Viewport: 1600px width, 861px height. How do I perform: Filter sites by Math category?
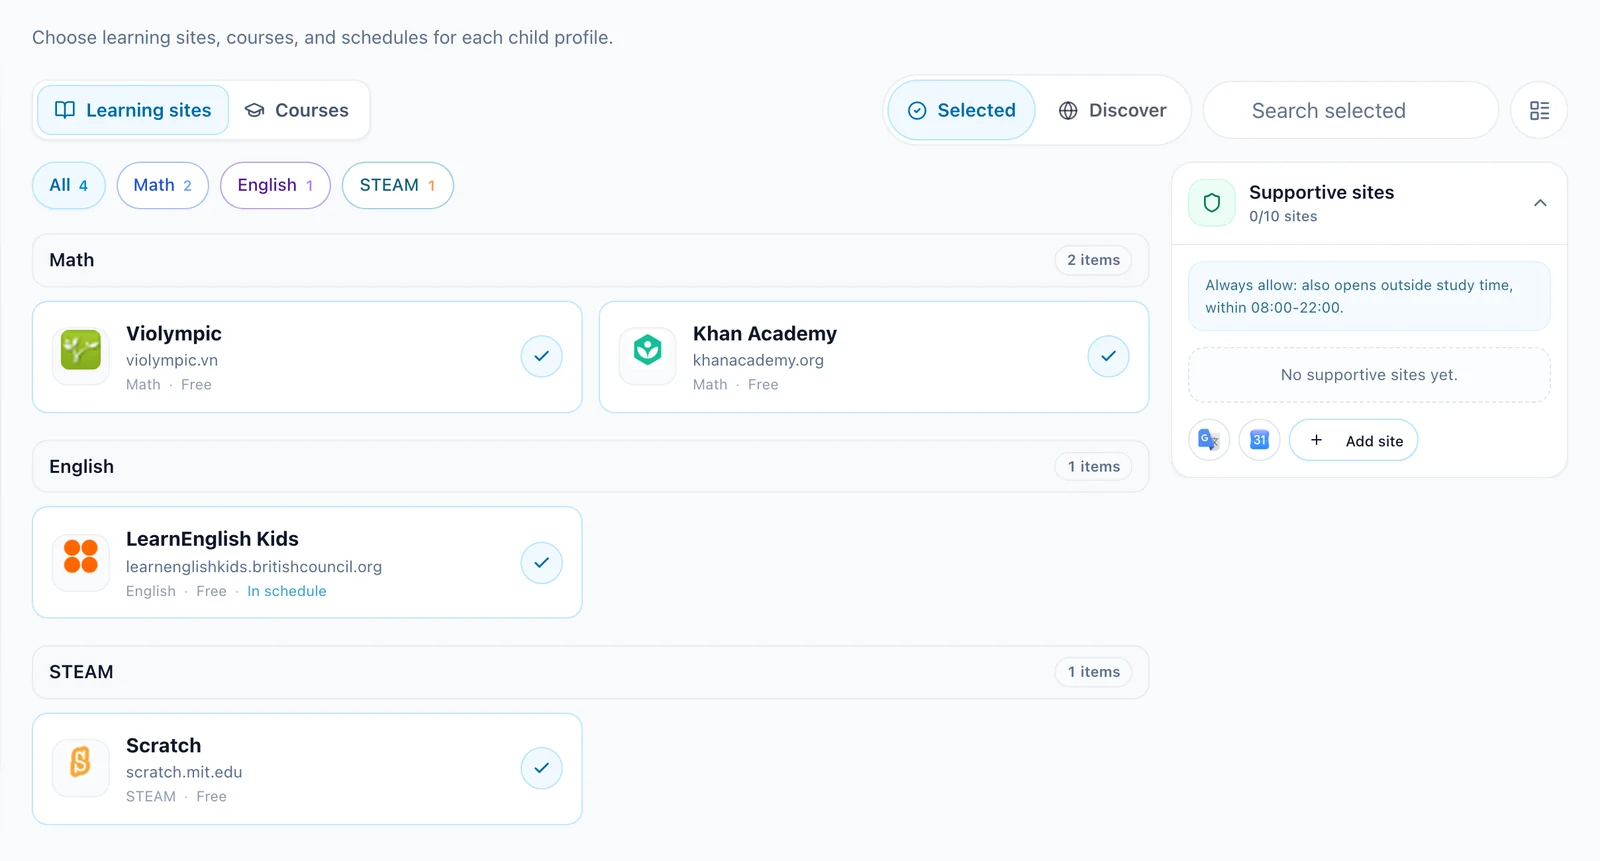click(x=163, y=185)
